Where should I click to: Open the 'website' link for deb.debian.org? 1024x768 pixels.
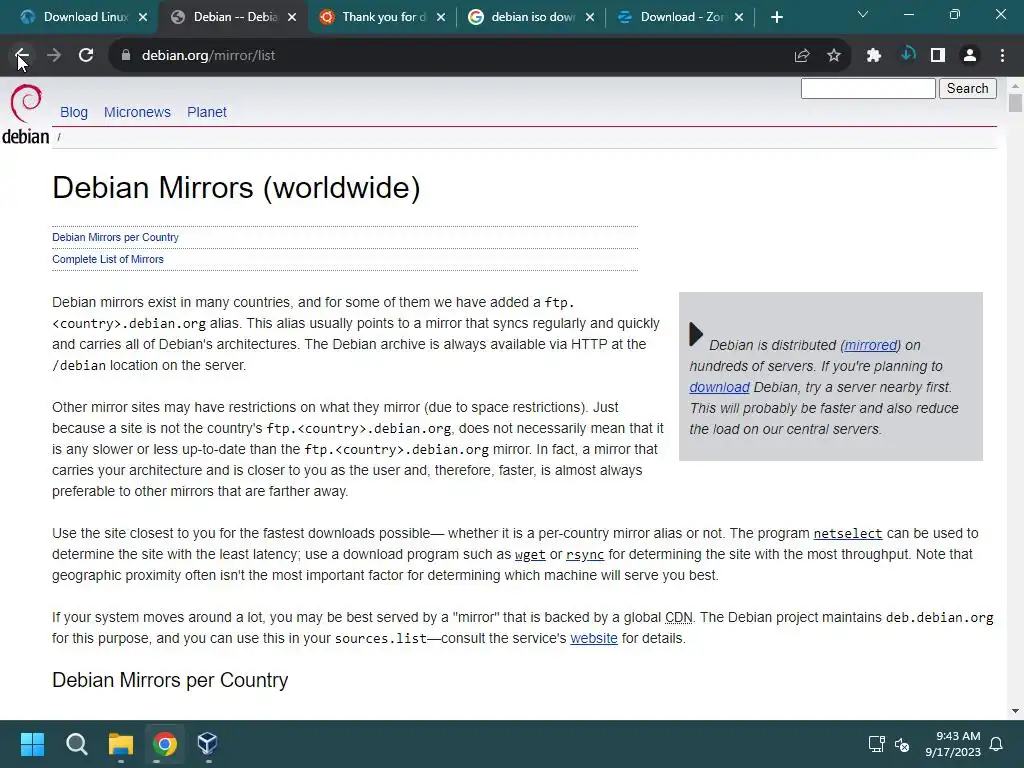[x=594, y=638]
